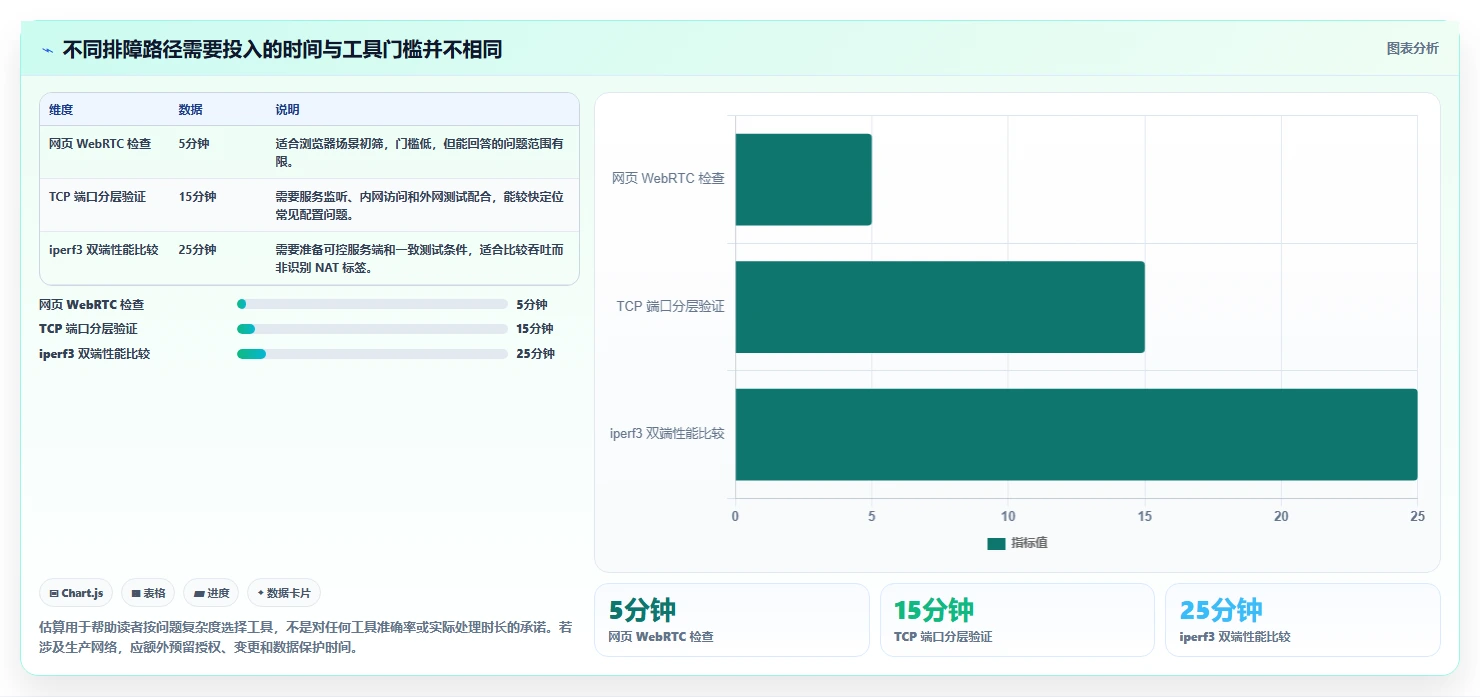
Task: Toggle the 指标值 legend color box
Action: 996,543
